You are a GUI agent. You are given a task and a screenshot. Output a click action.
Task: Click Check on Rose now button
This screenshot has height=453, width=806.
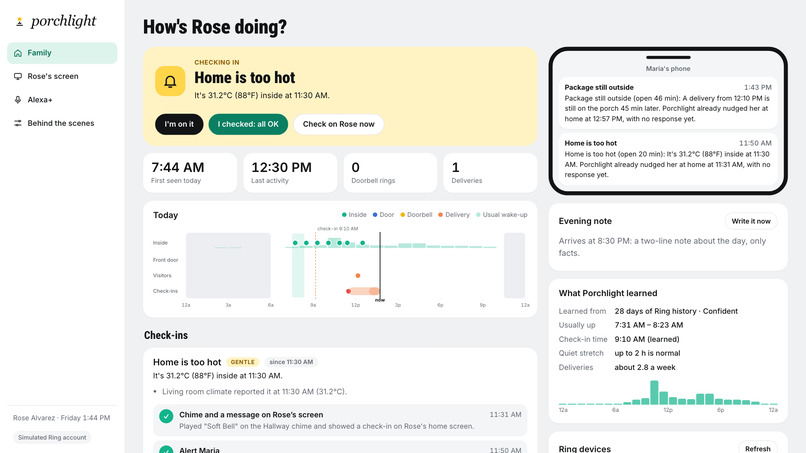(x=339, y=124)
